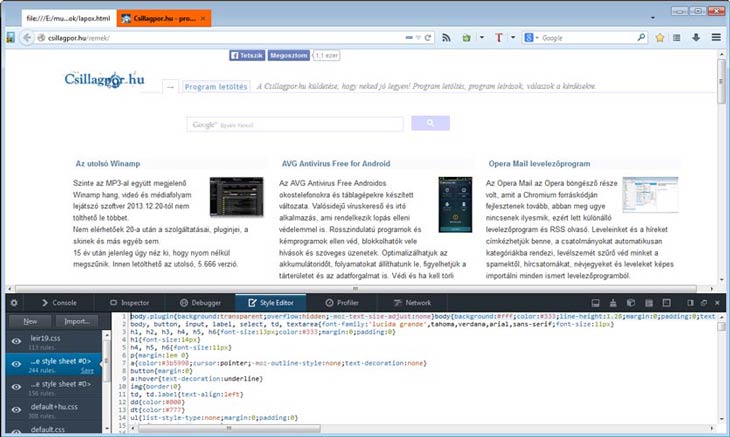
Task: Open the list all tabs dropdown
Action: pyautogui.click(x=653, y=18)
